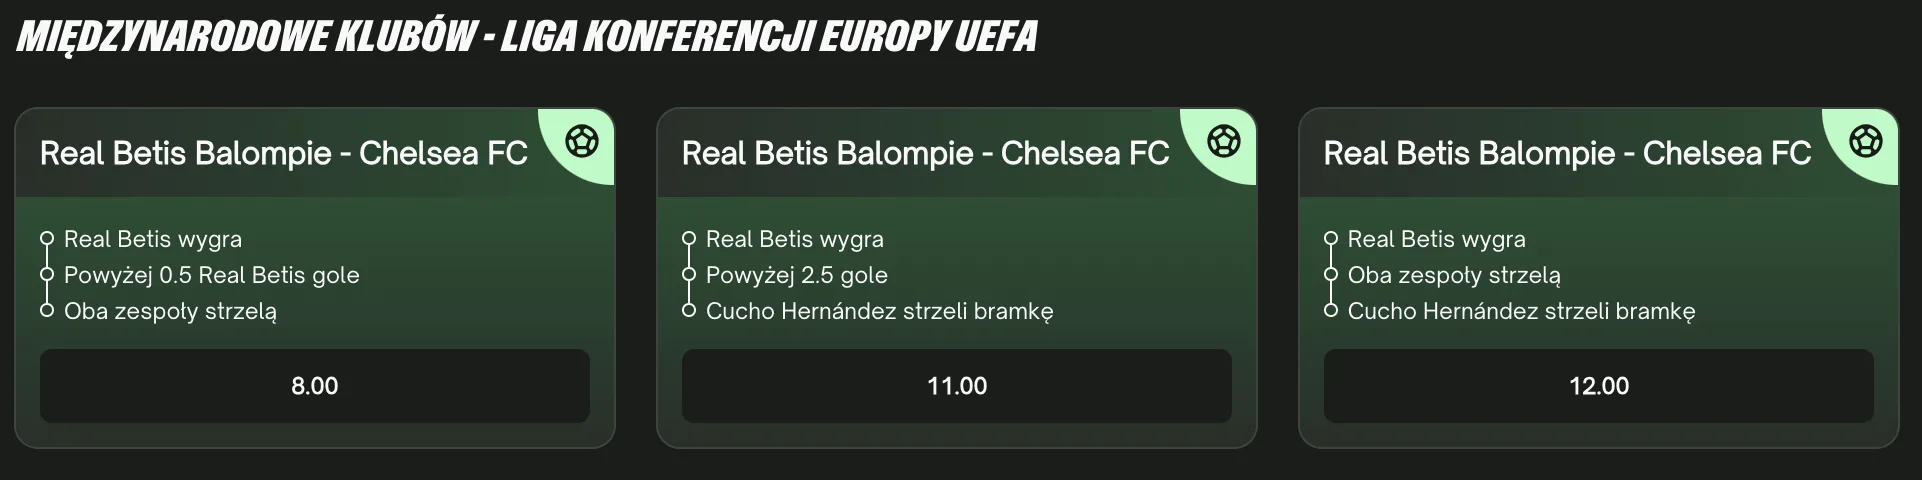Click 'Cucho Hernández strzeli bramkę' in the third card
Viewport: 1922px width, 480px height.
tap(1522, 311)
